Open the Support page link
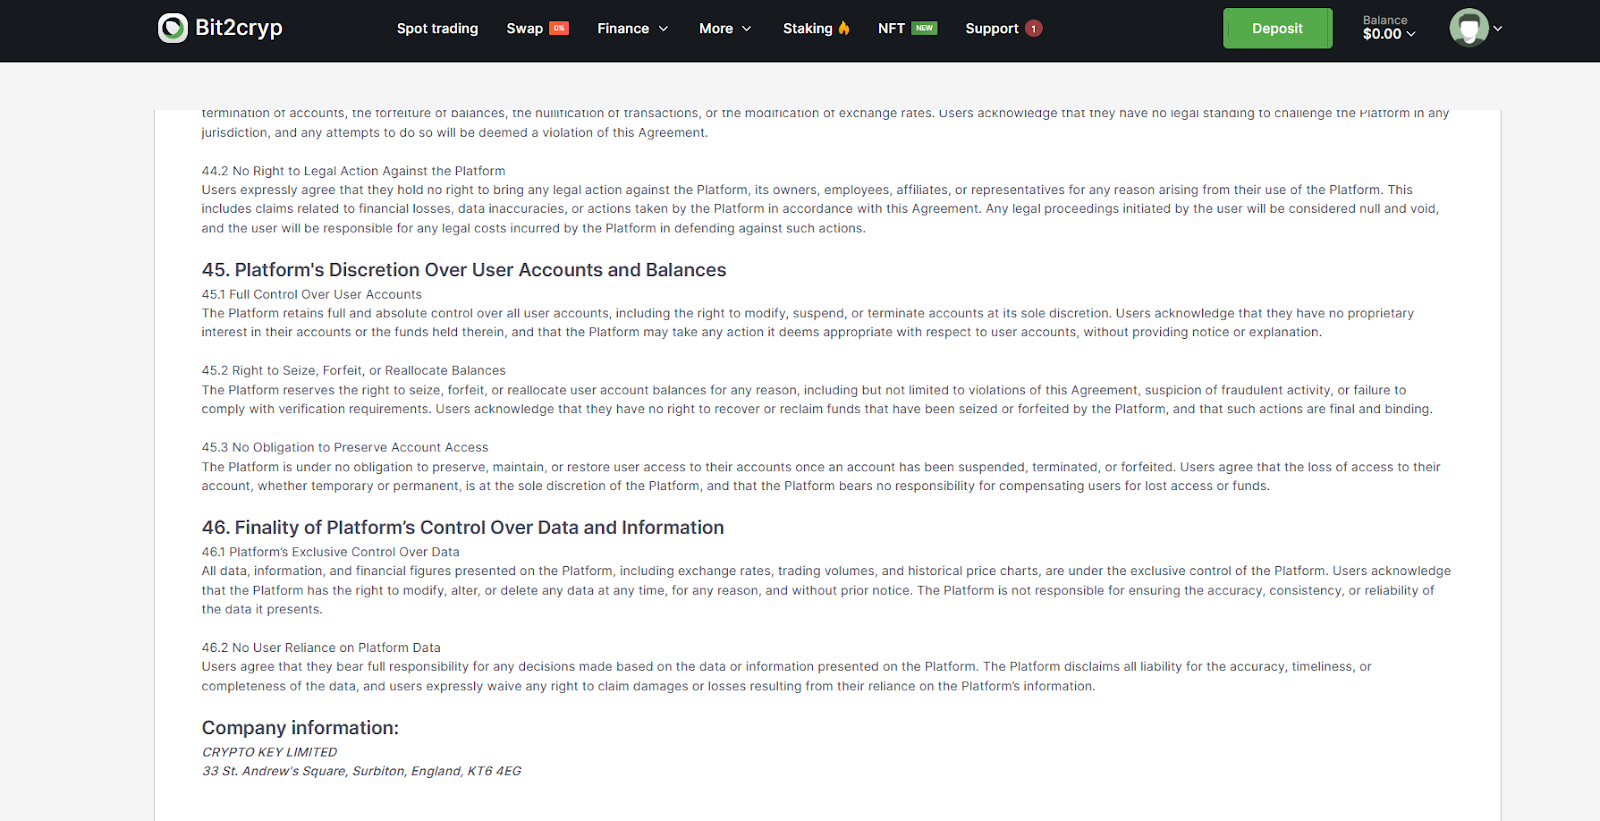This screenshot has height=821, width=1600. click(x=991, y=28)
